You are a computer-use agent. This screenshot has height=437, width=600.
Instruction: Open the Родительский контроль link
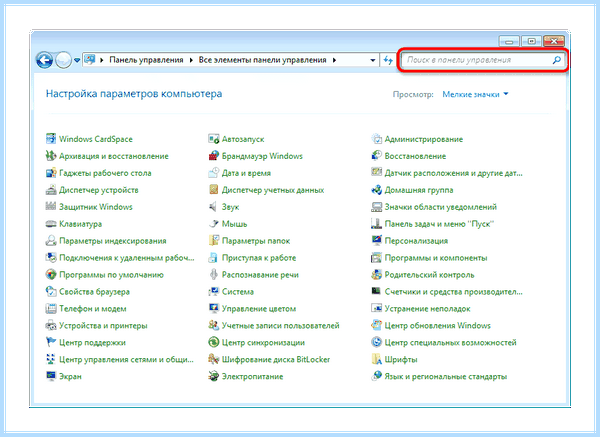click(429, 275)
